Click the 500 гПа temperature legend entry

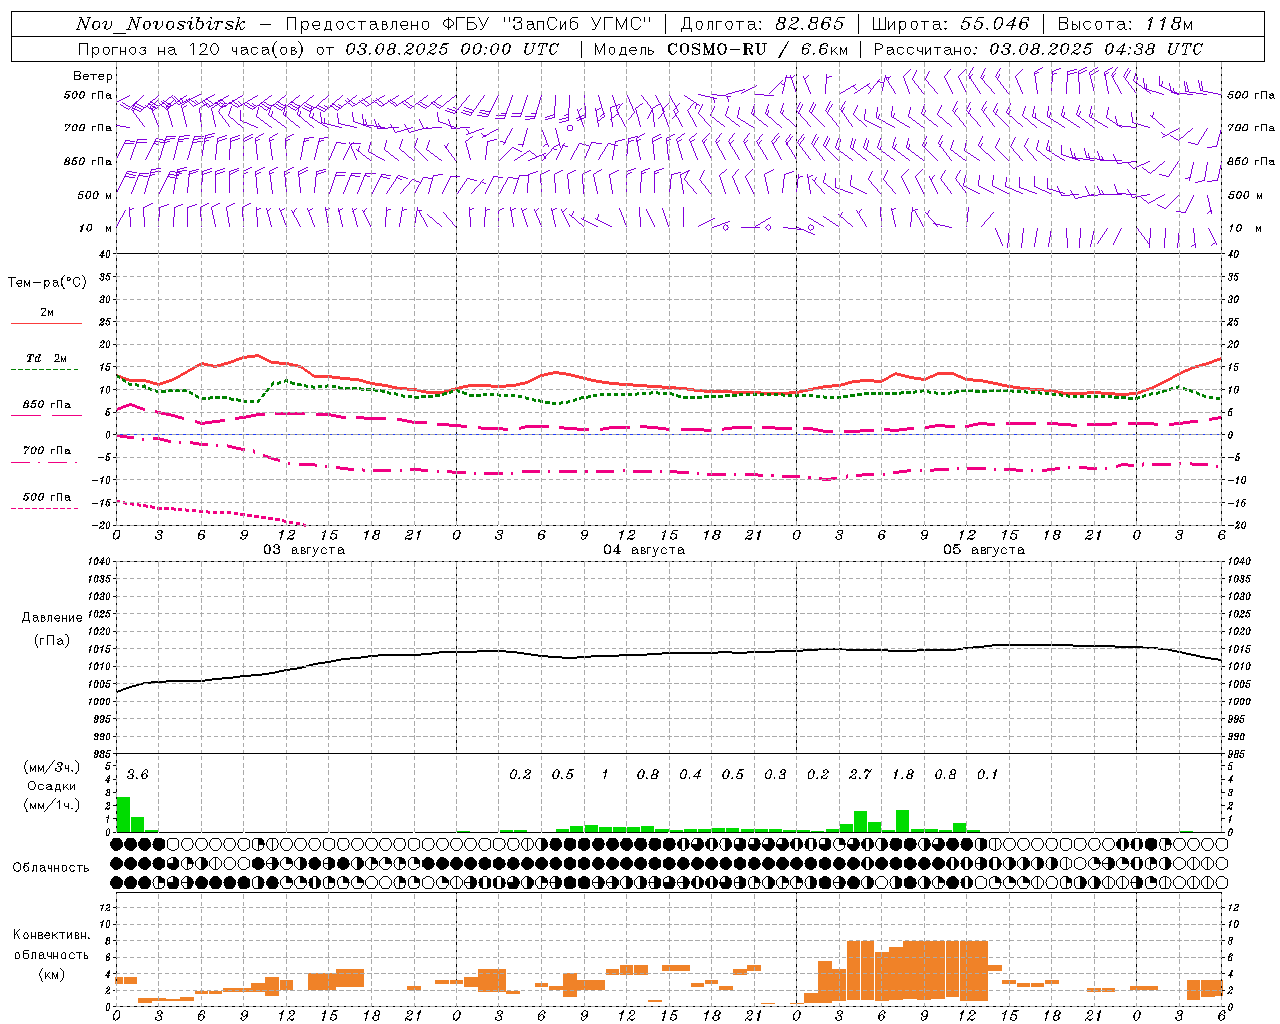(47, 497)
